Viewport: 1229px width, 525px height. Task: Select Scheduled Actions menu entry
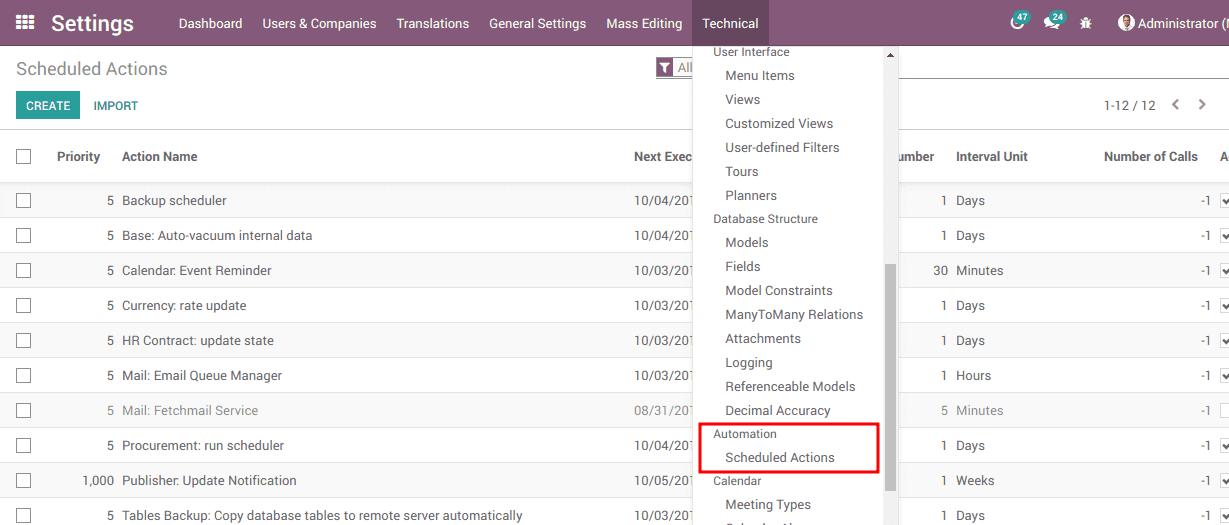pos(779,457)
